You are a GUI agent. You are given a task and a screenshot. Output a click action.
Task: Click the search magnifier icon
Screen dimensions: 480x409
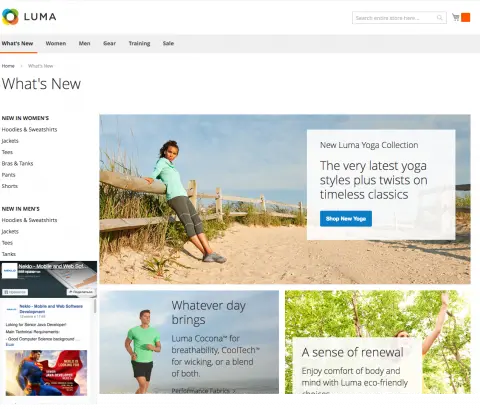(x=440, y=18)
